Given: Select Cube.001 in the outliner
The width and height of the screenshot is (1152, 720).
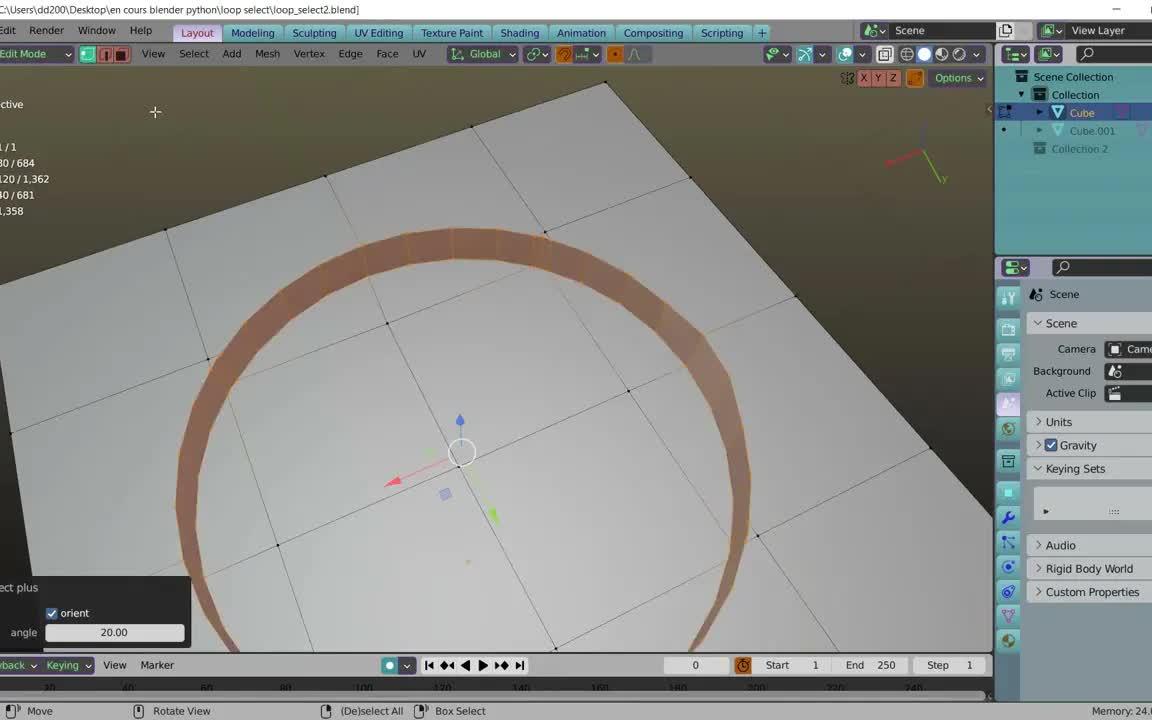Looking at the screenshot, I should (1091, 130).
